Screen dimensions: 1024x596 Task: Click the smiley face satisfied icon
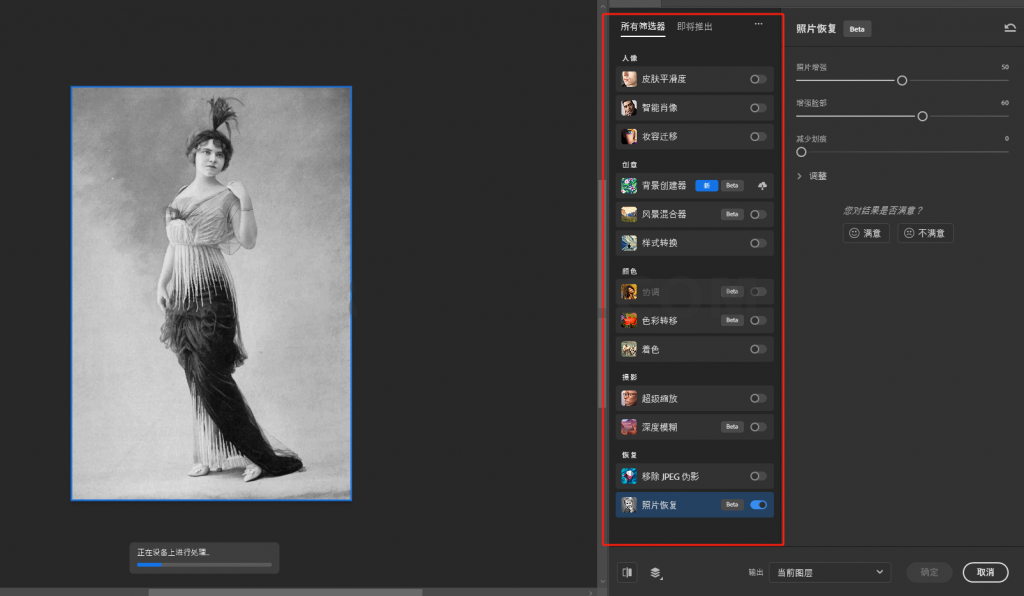tap(854, 233)
